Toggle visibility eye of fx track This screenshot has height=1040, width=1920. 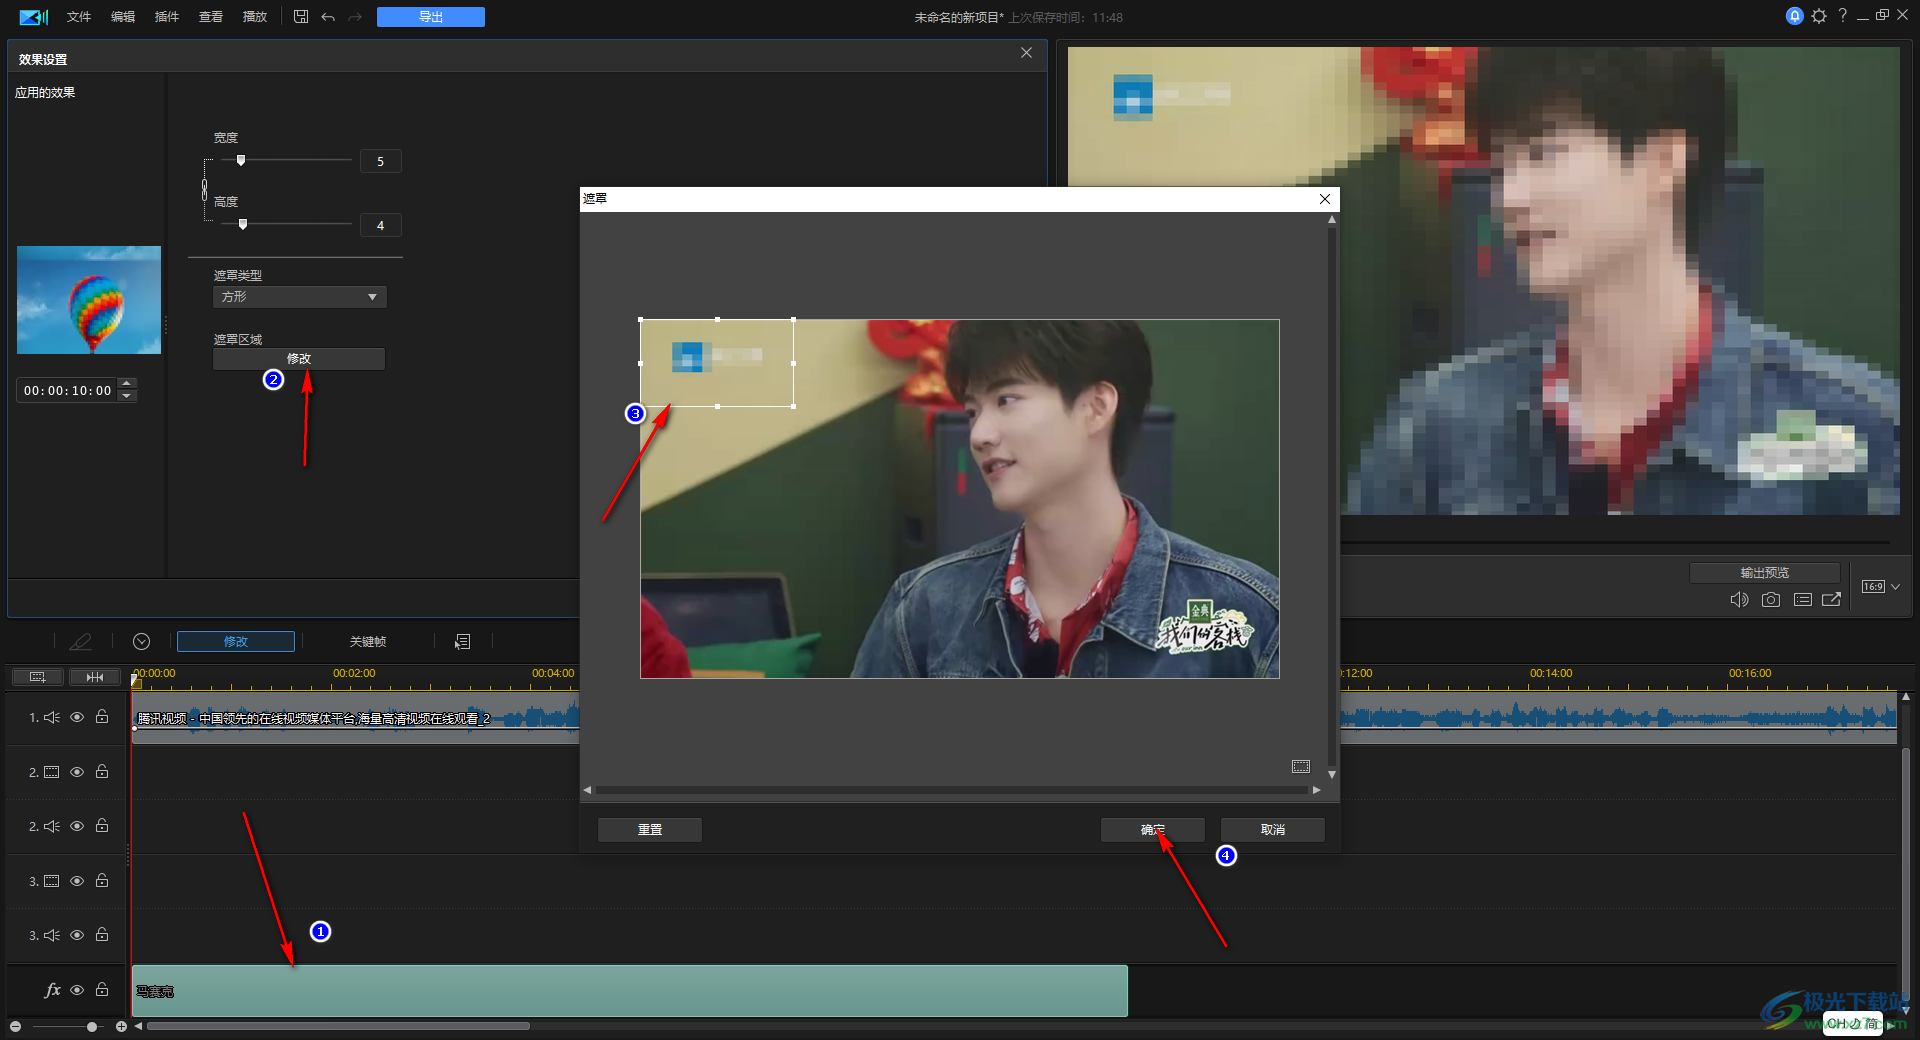click(x=77, y=990)
